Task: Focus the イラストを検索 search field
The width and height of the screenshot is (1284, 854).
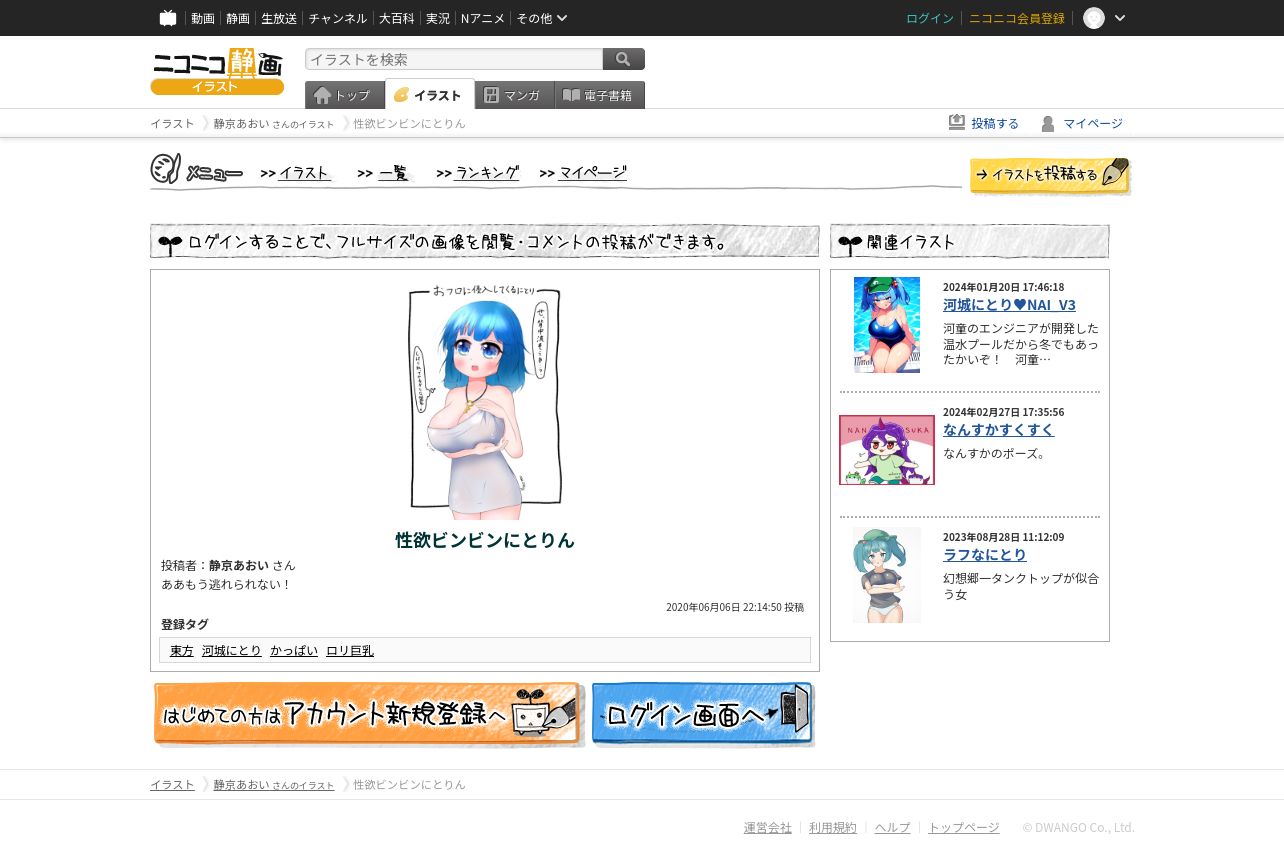Action: coord(454,59)
